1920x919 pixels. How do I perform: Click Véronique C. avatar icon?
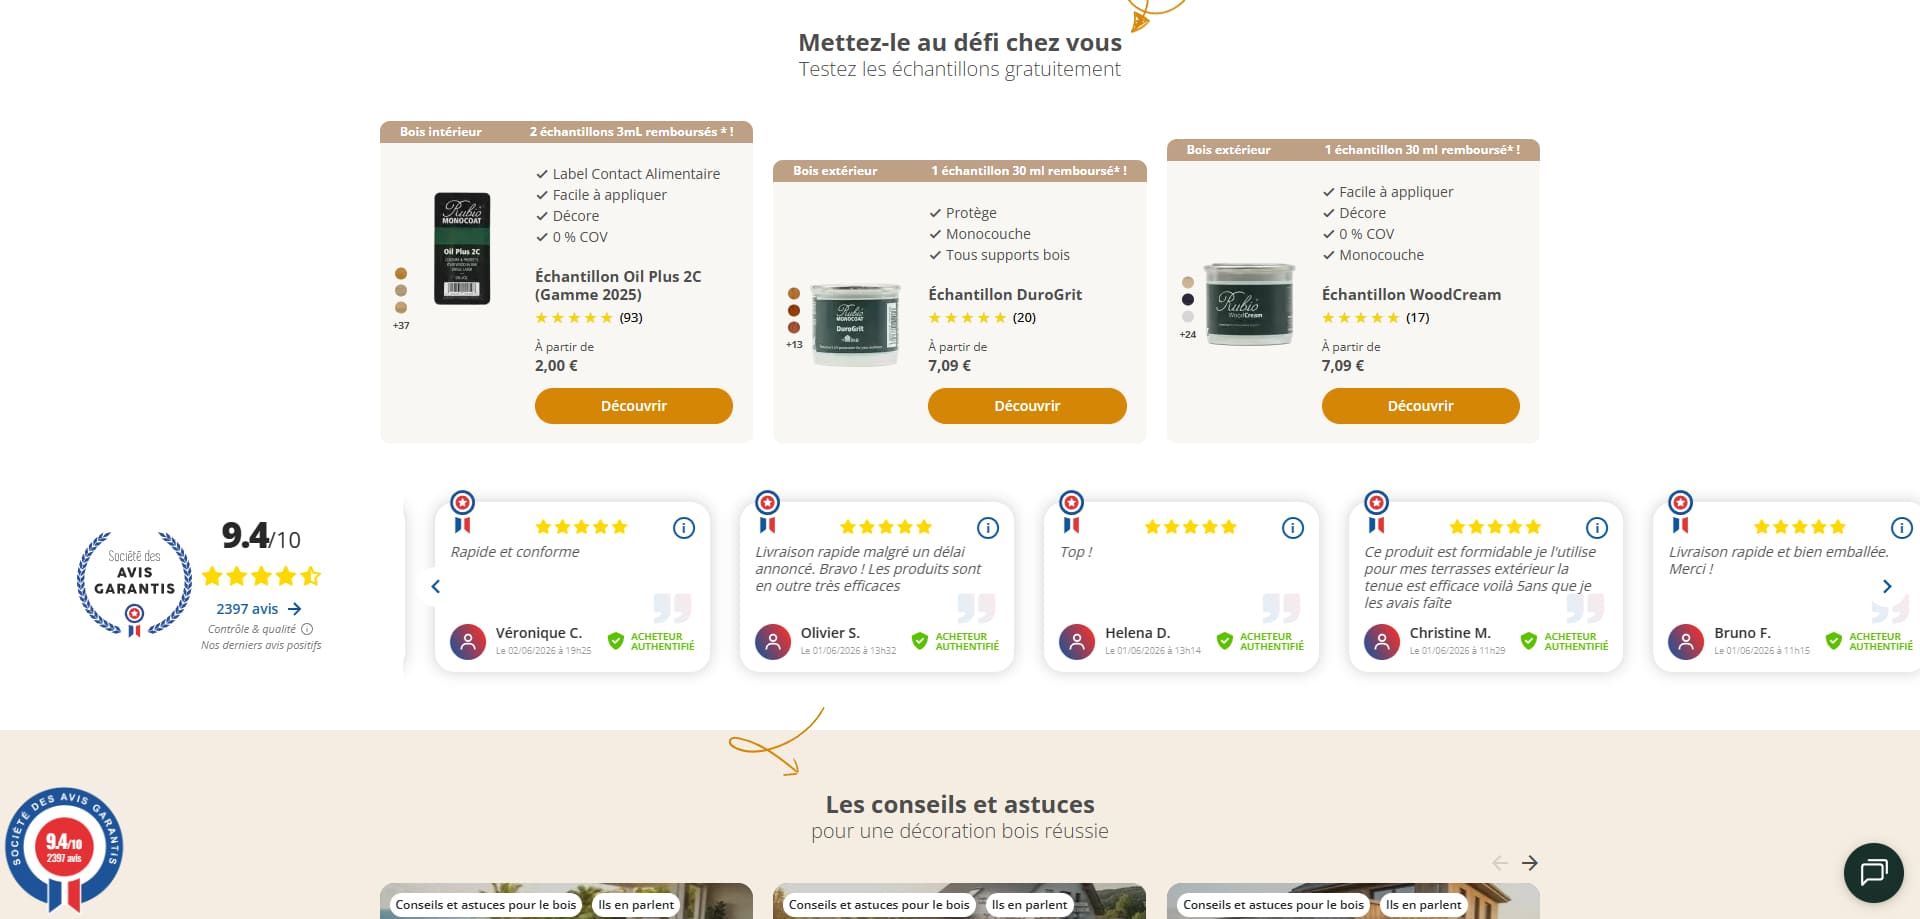[468, 641]
